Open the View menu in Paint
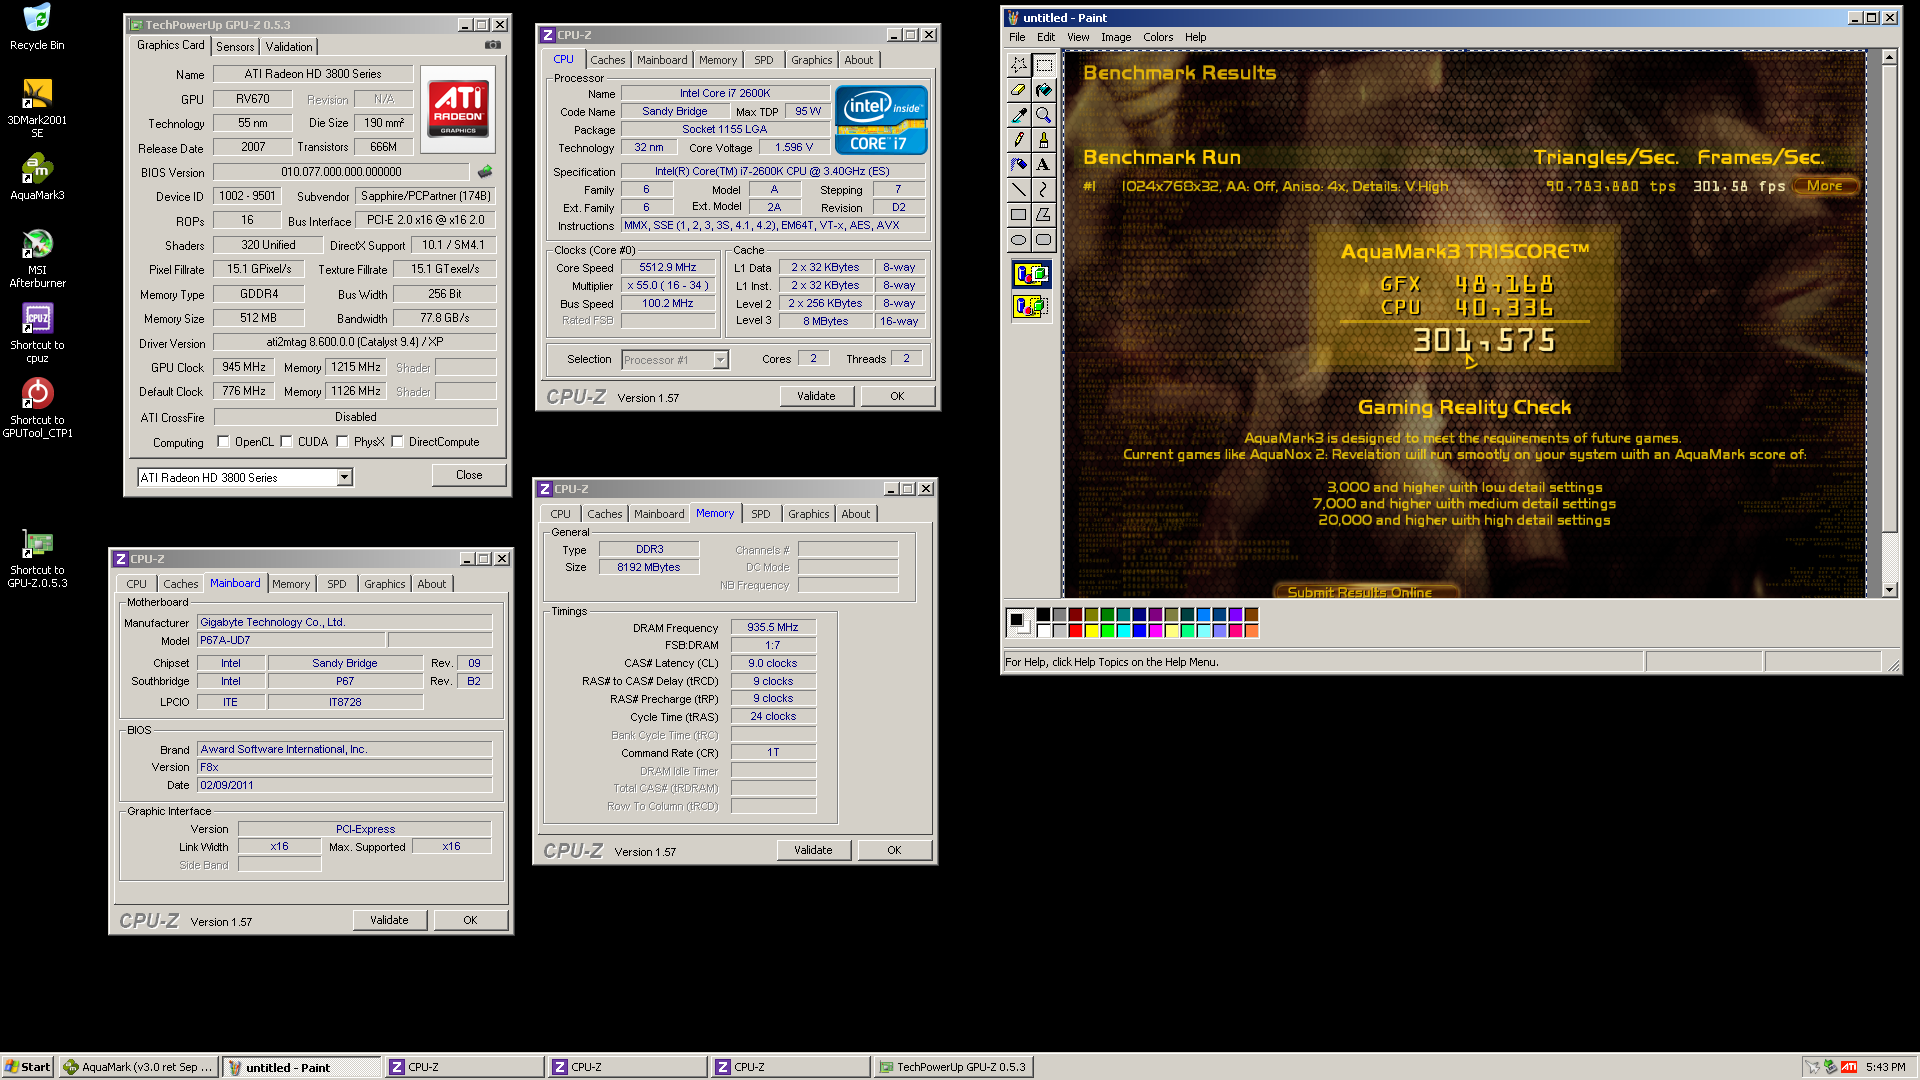 1078,37
